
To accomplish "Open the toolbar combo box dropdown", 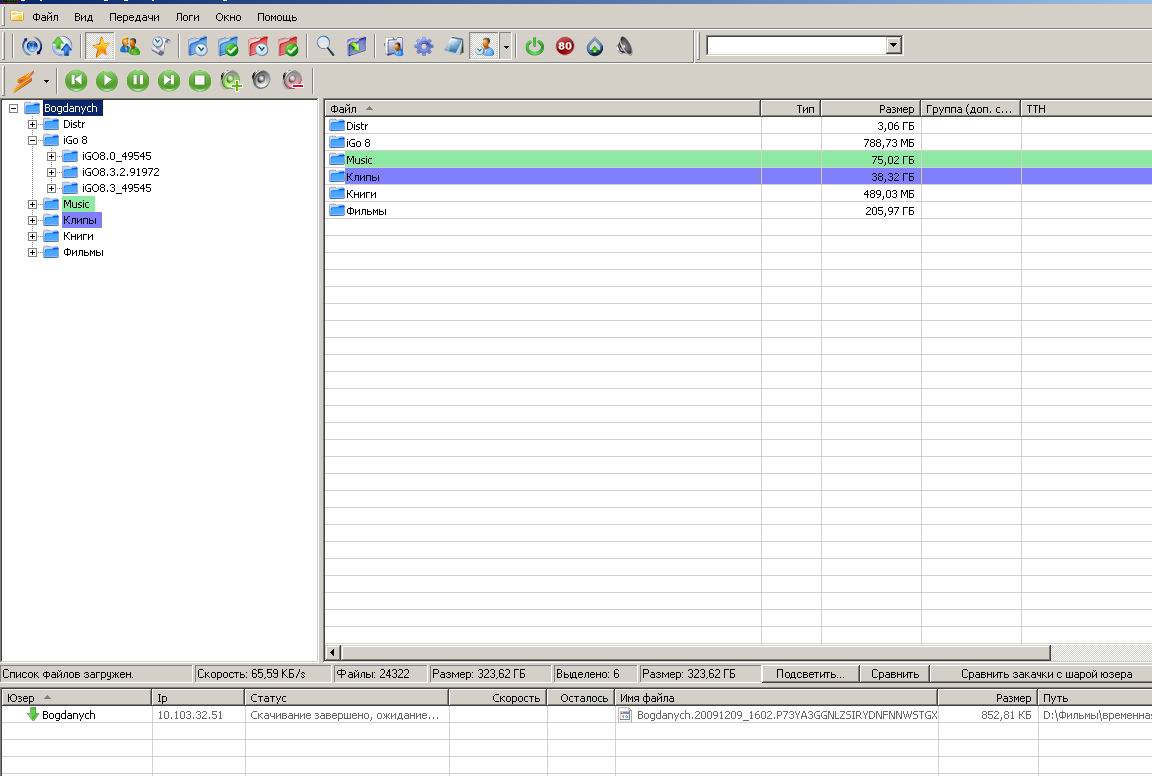I will coord(893,45).
